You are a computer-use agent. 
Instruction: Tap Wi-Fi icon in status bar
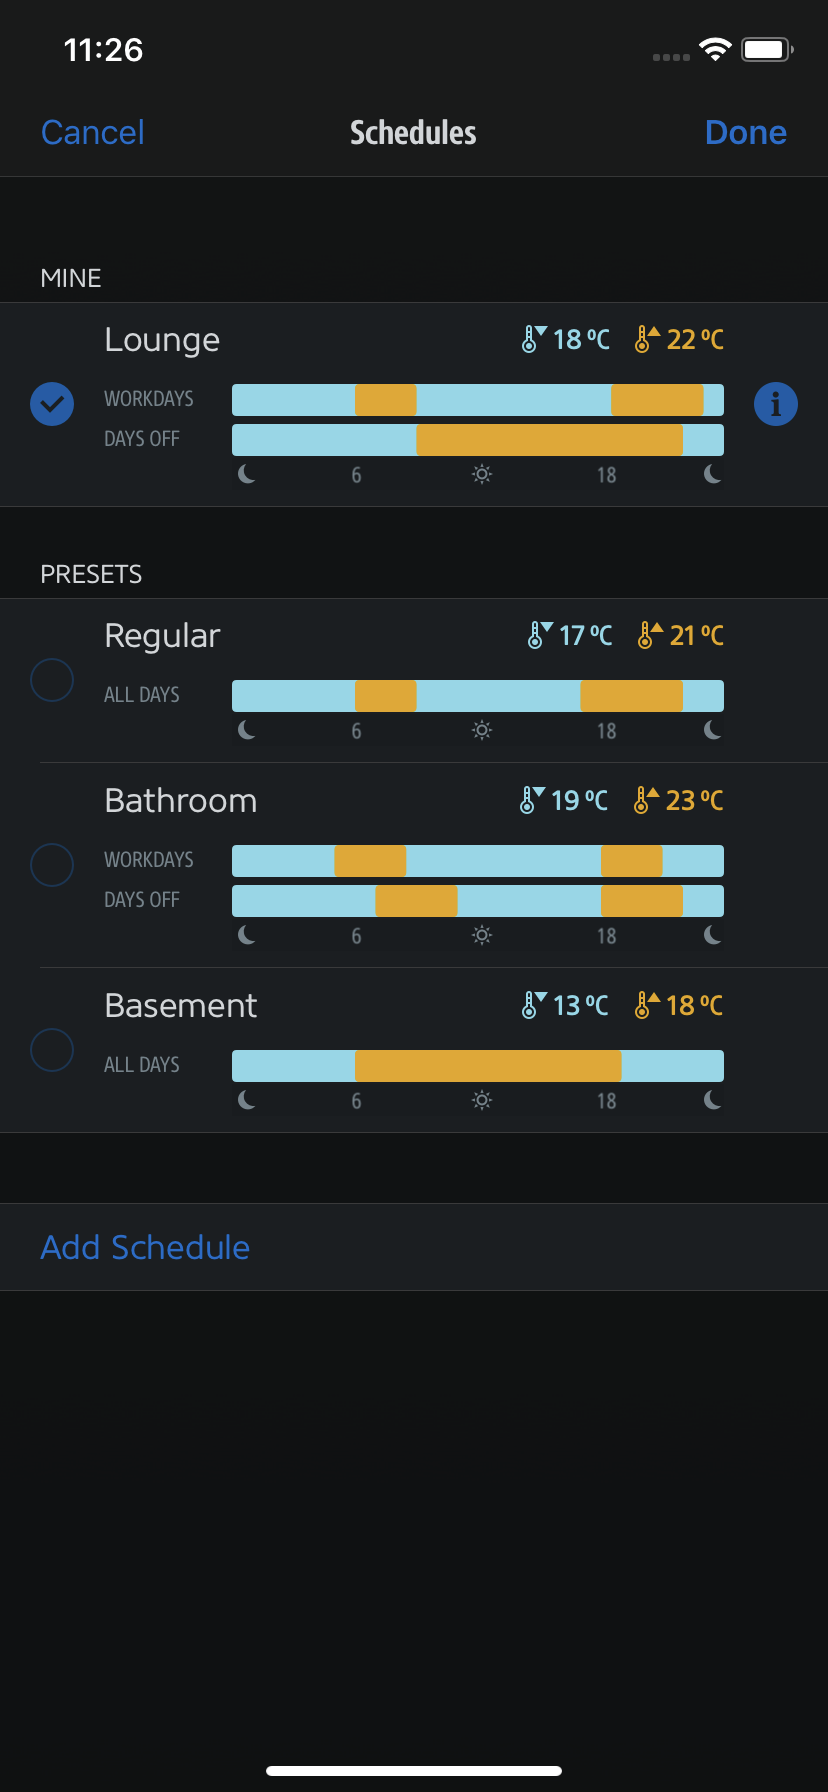[715, 49]
